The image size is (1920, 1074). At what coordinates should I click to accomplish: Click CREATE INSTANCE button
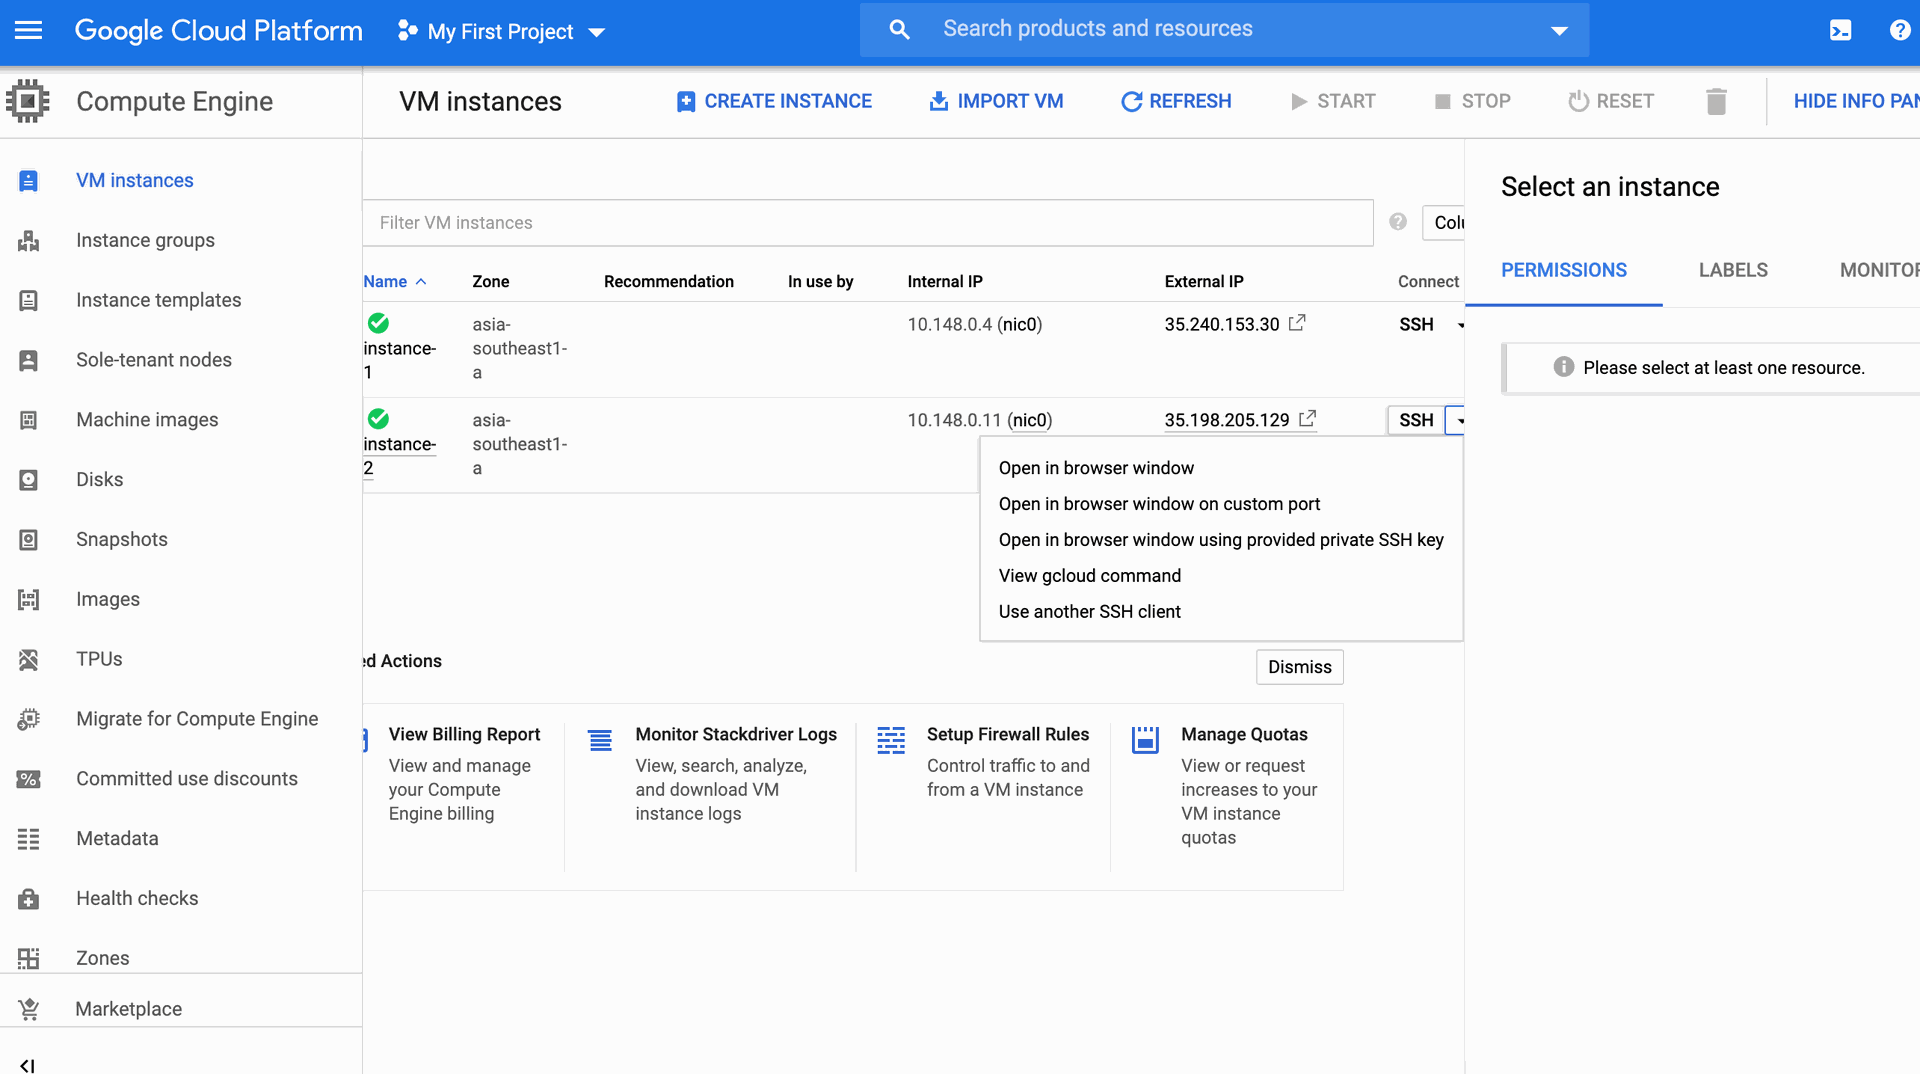click(x=774, y=101)
